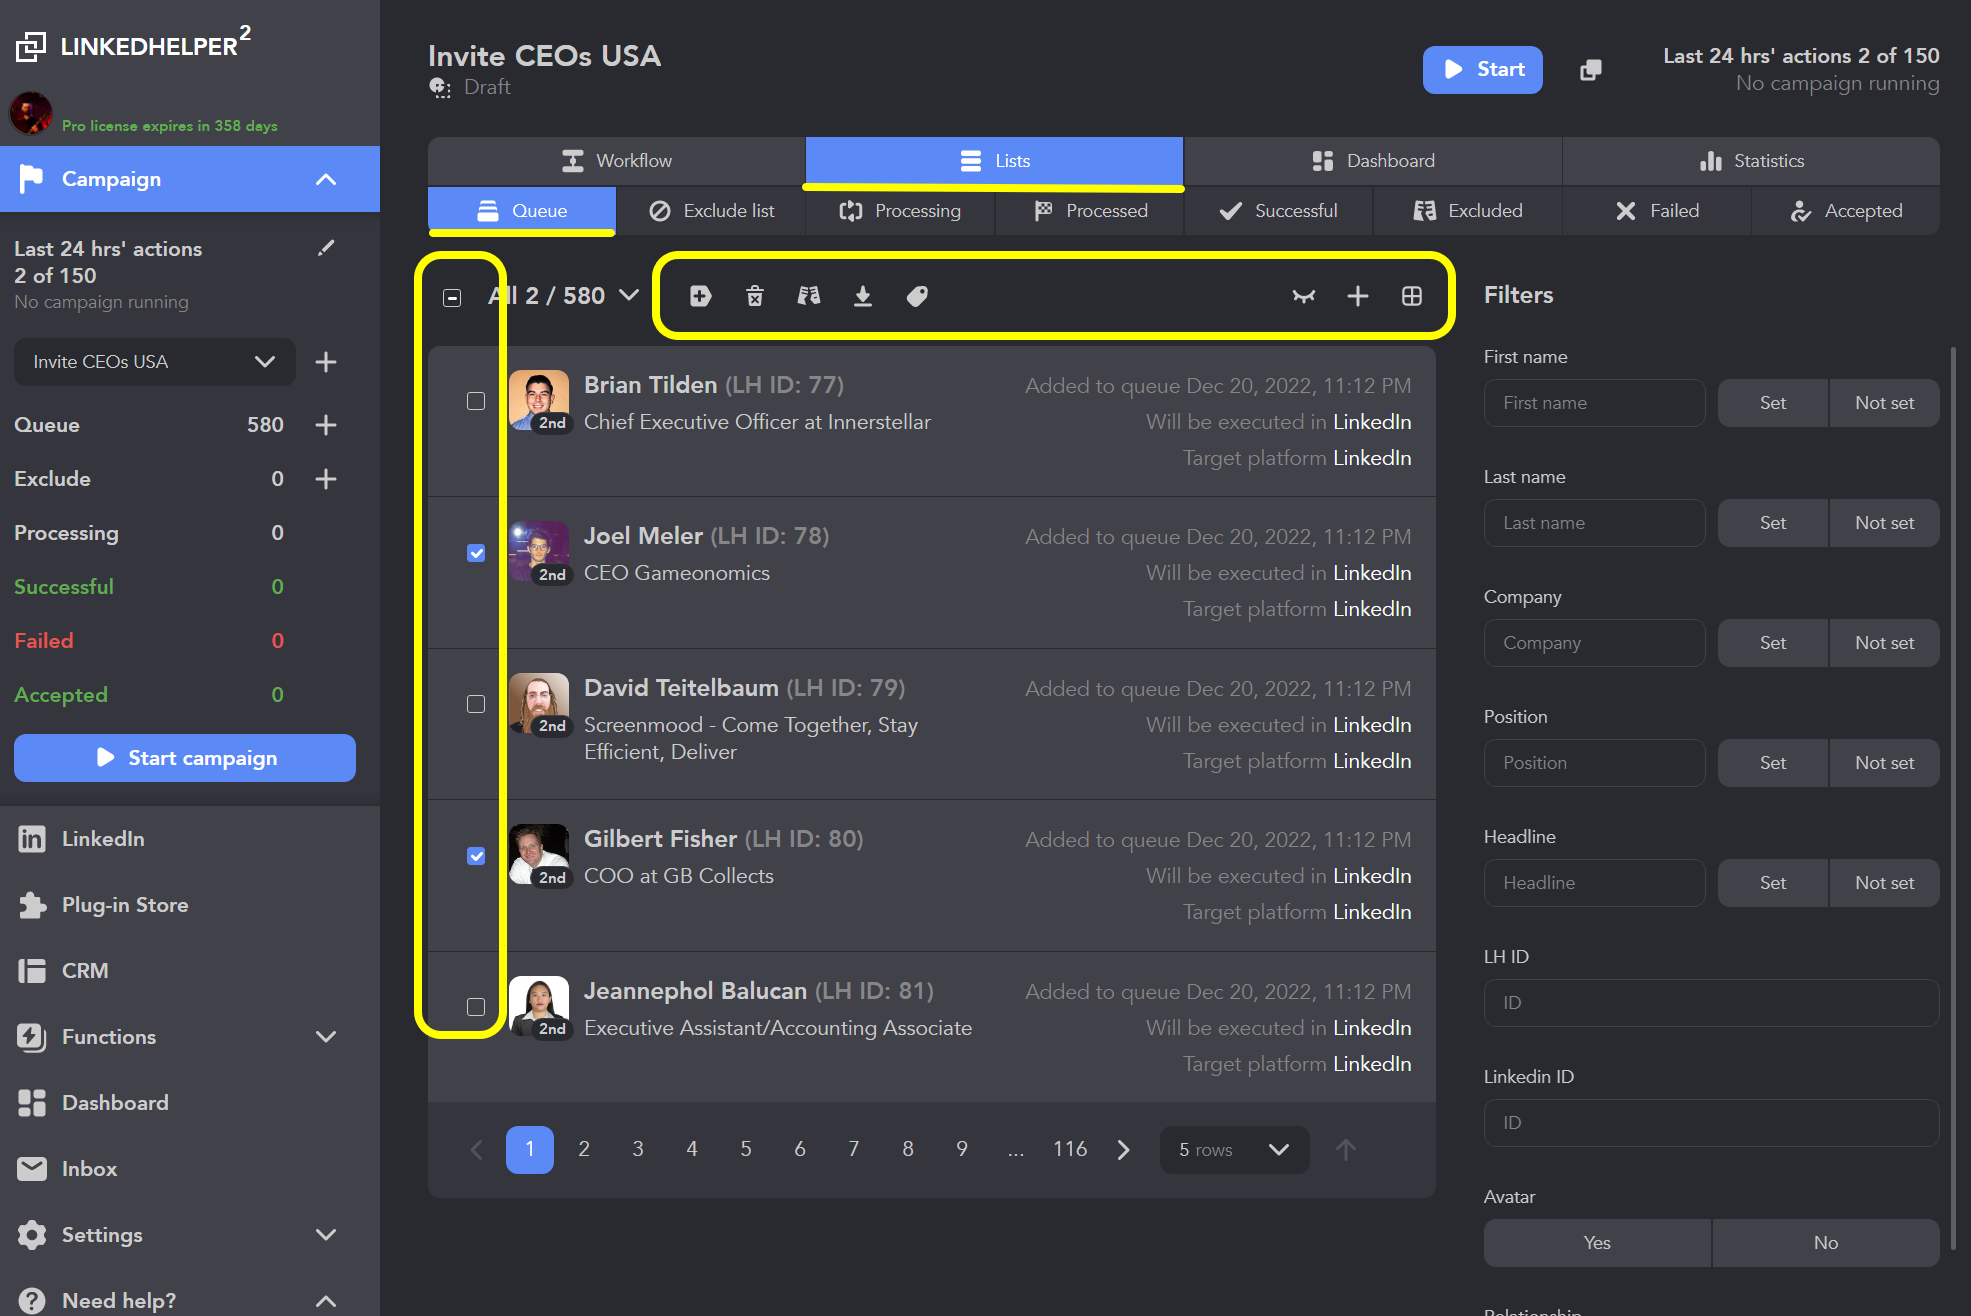1971x1316 pixels.
Task: Uncheck the Gilbert Fisher row checkbox
Action: coord(476,856)
